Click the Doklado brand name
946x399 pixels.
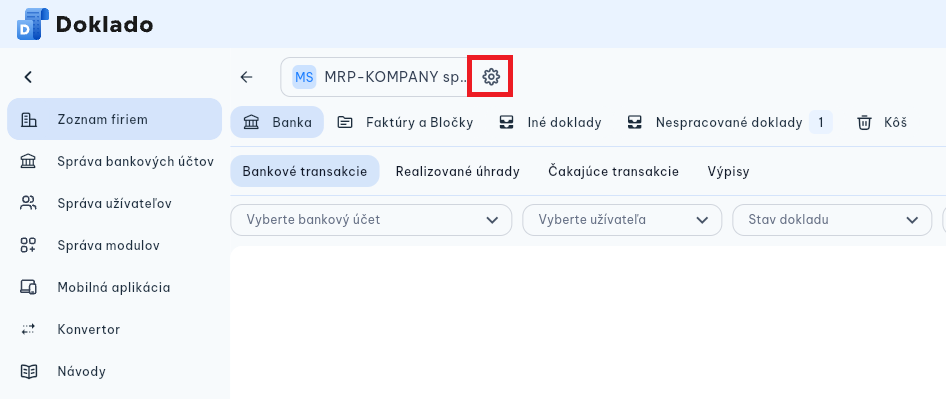104,25
